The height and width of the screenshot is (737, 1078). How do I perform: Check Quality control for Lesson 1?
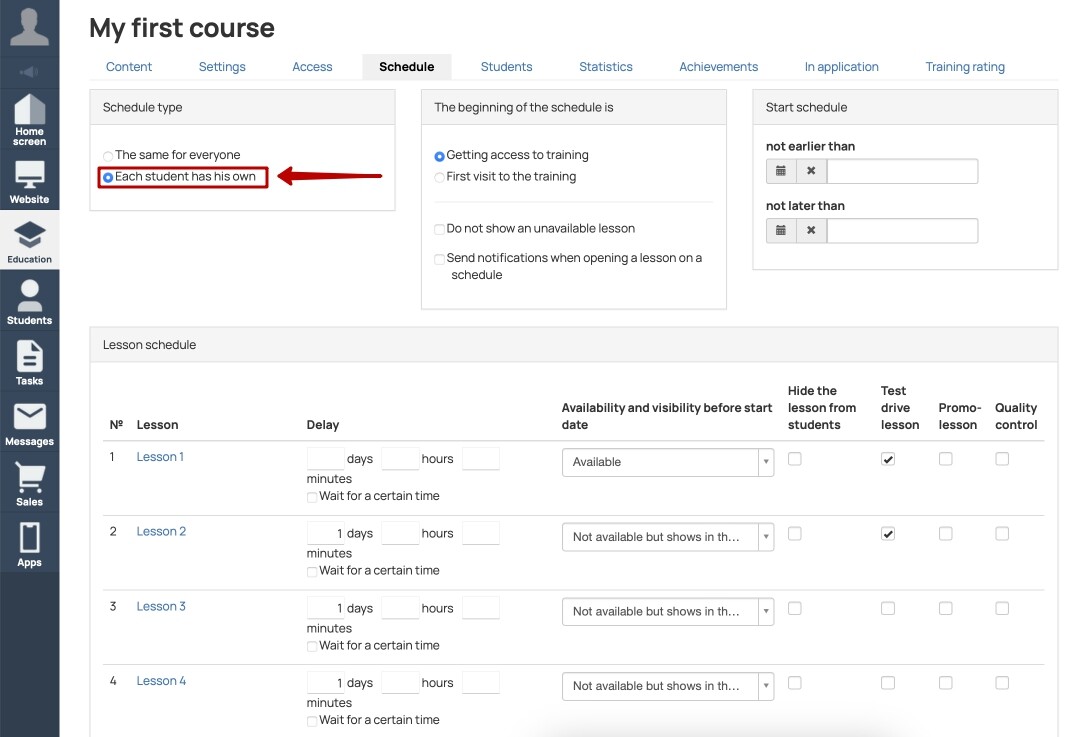pos(1002,459)
